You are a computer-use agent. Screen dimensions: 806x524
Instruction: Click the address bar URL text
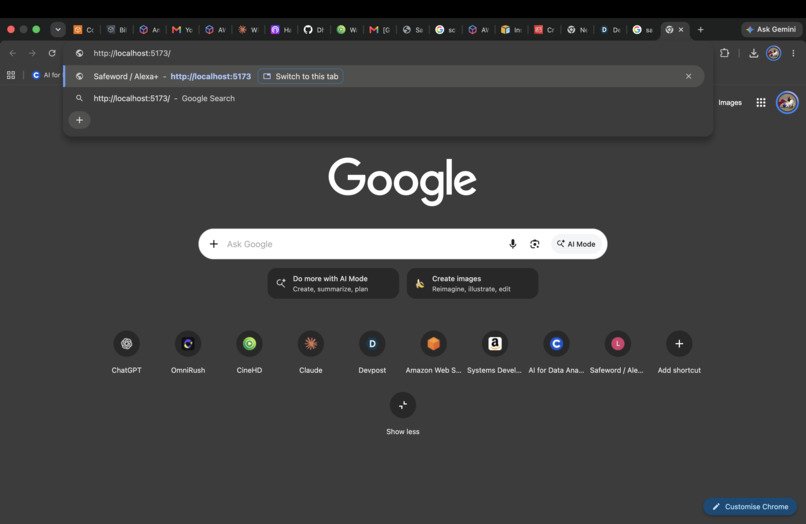click(x=132, y=53)
